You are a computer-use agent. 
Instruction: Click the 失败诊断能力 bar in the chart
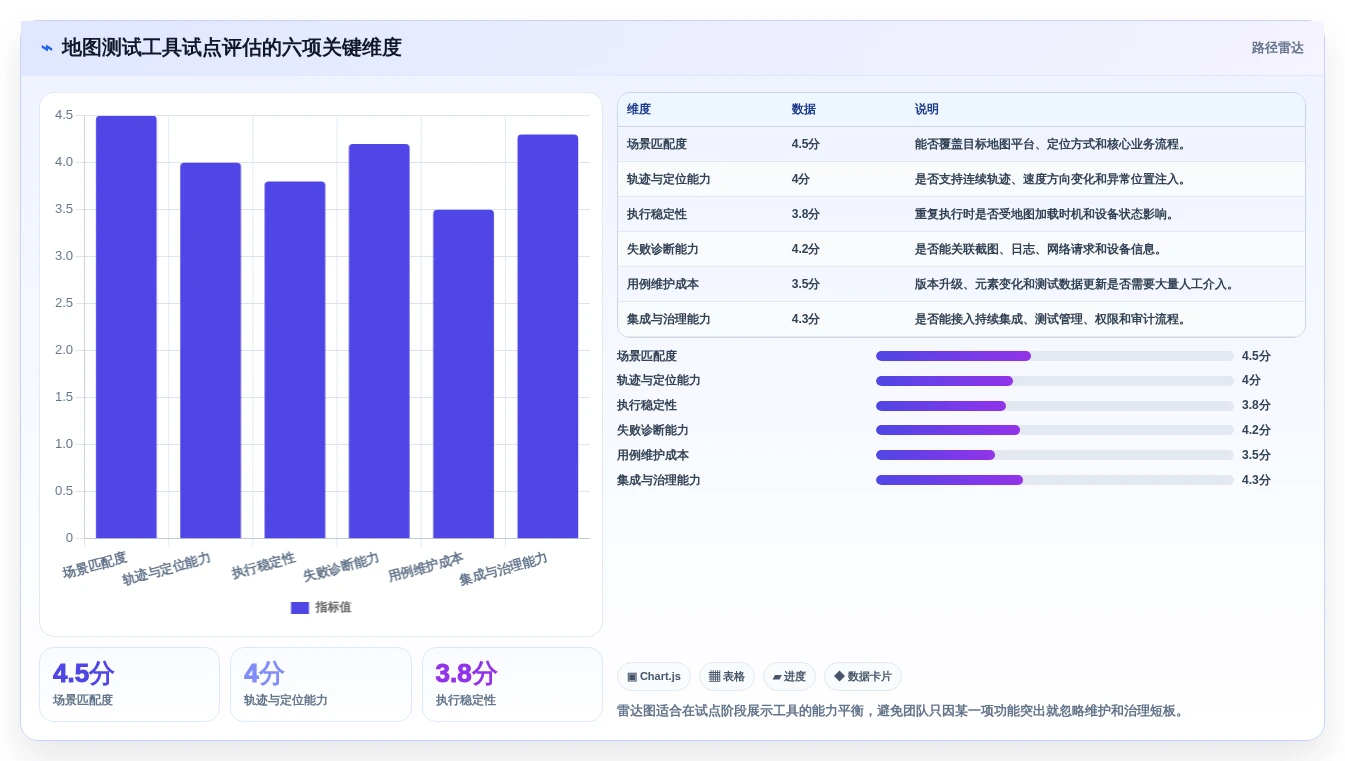pos(379,341)
